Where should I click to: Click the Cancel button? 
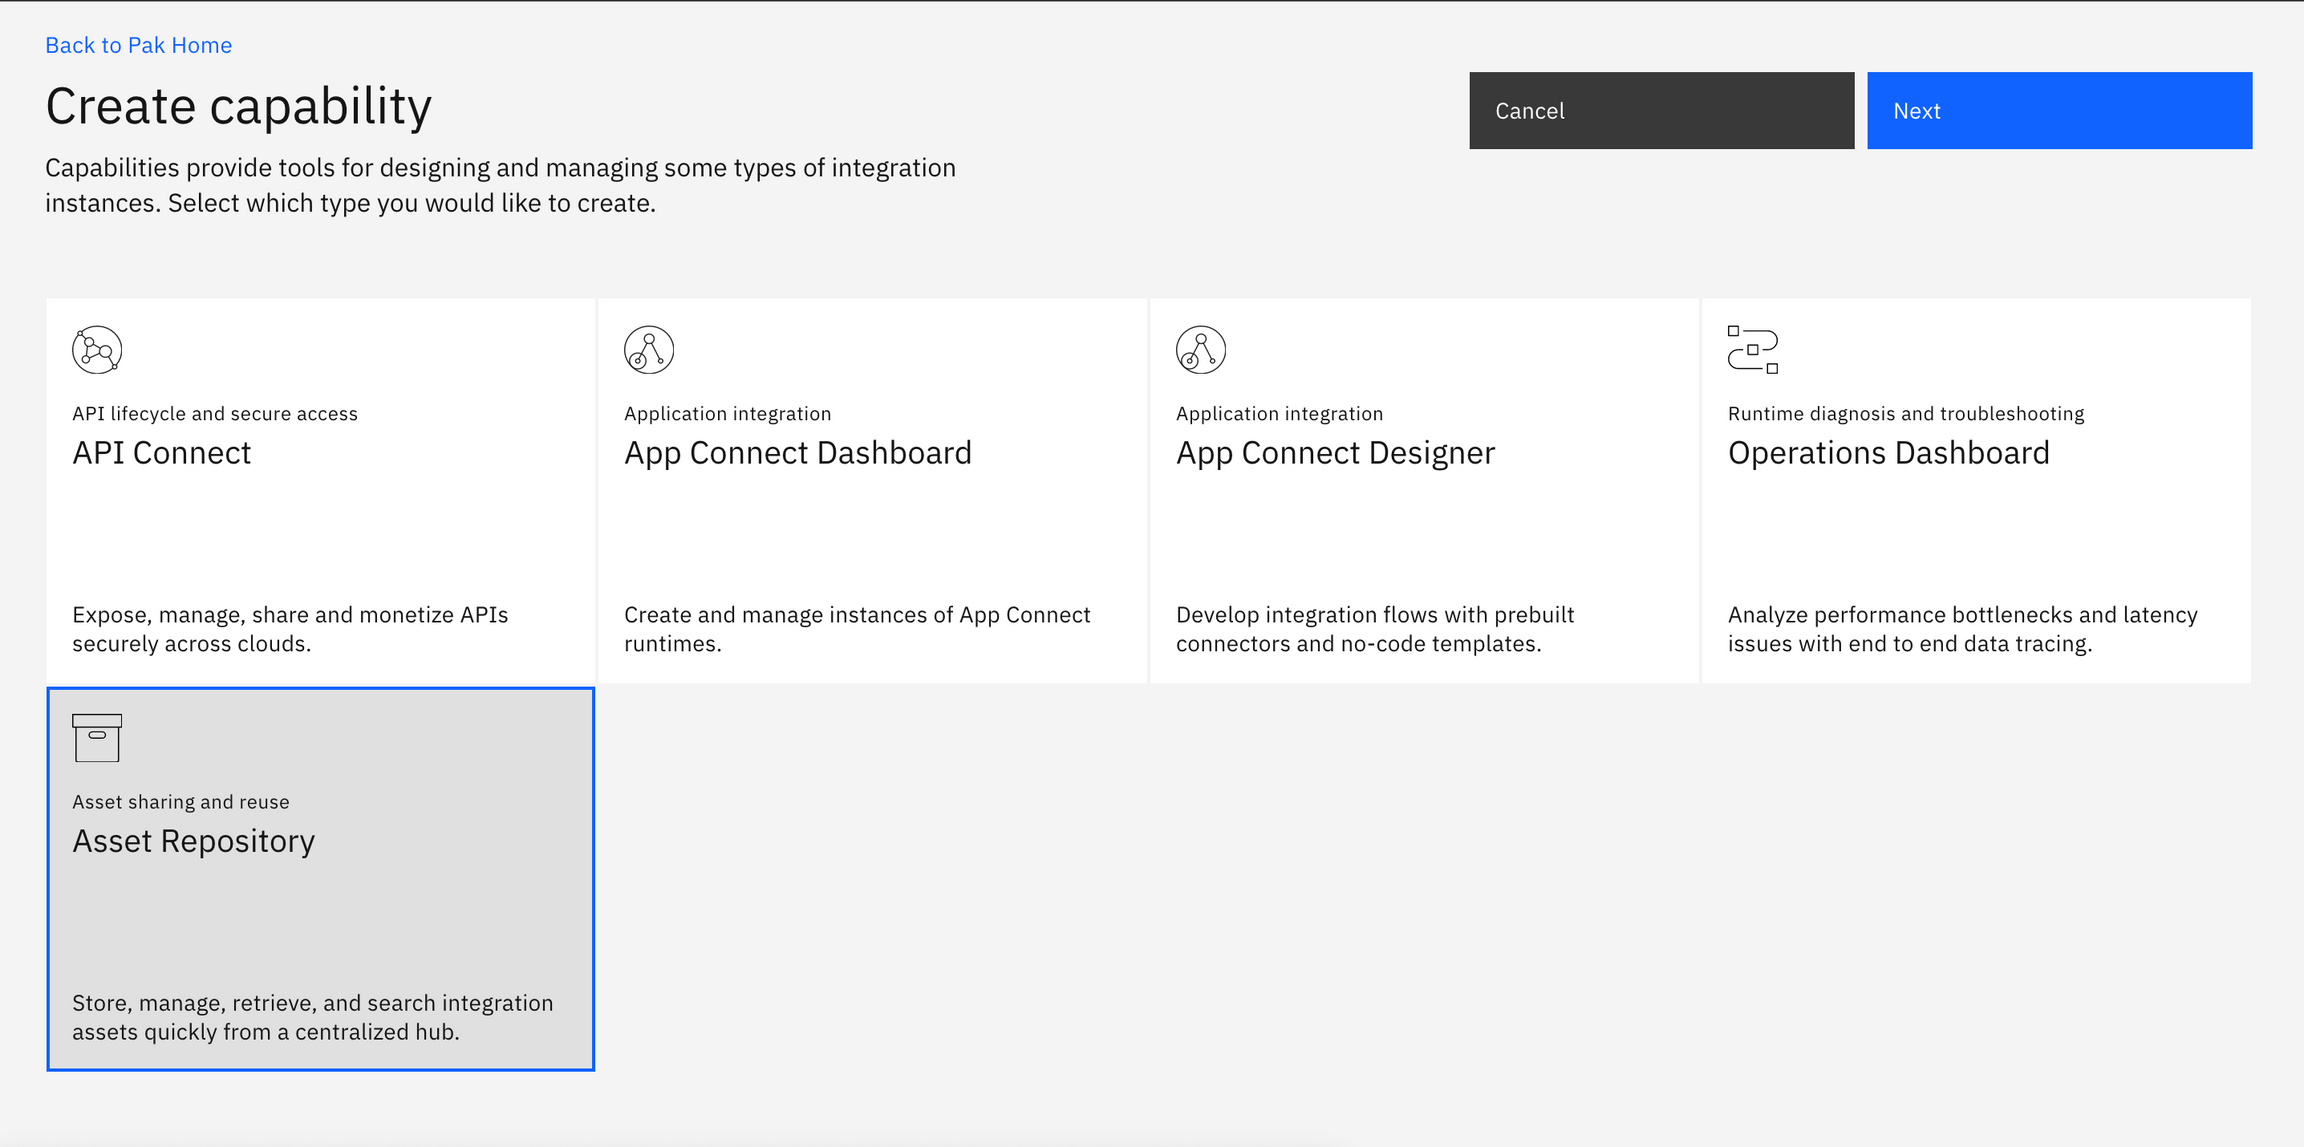[x=1661, y=110]
